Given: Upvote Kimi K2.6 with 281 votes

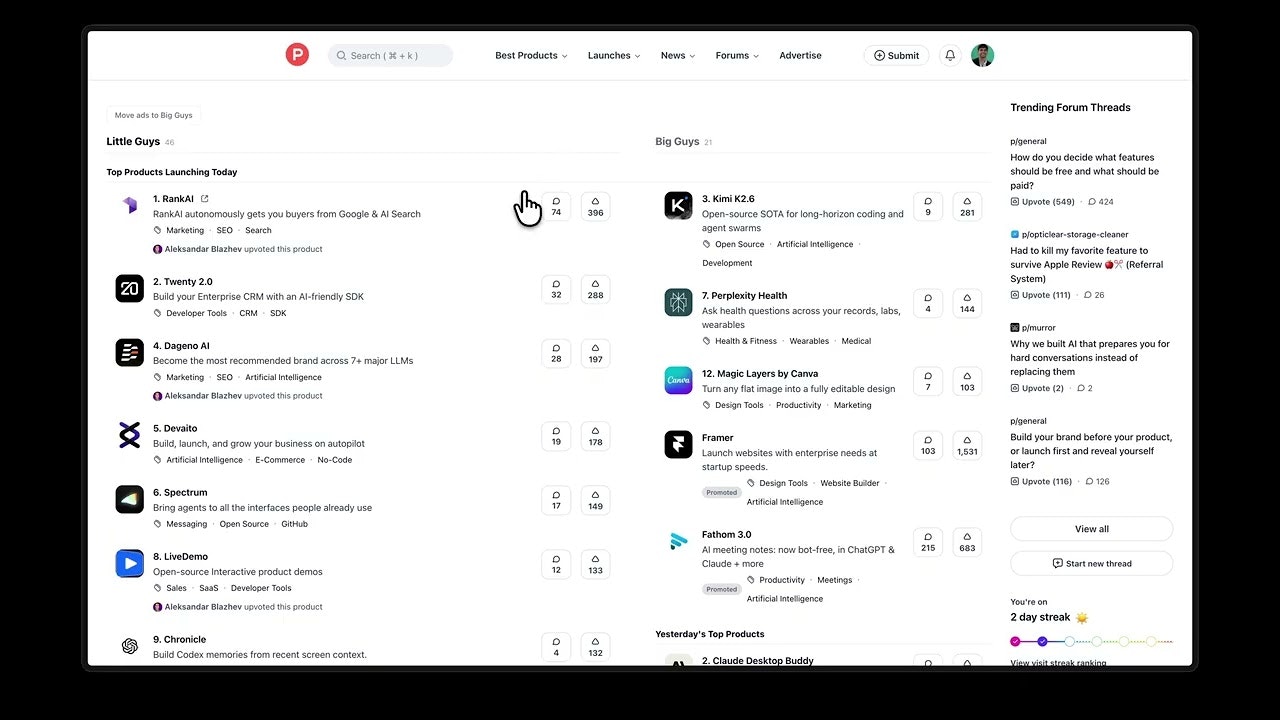Looking at the screenshot, I should click(x=967, y=206).
